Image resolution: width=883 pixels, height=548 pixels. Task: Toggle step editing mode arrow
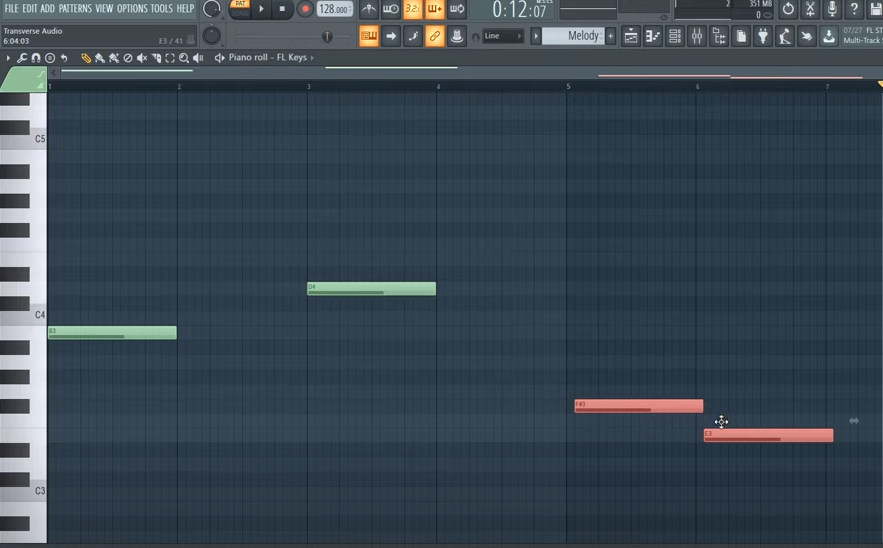(391, 36)
